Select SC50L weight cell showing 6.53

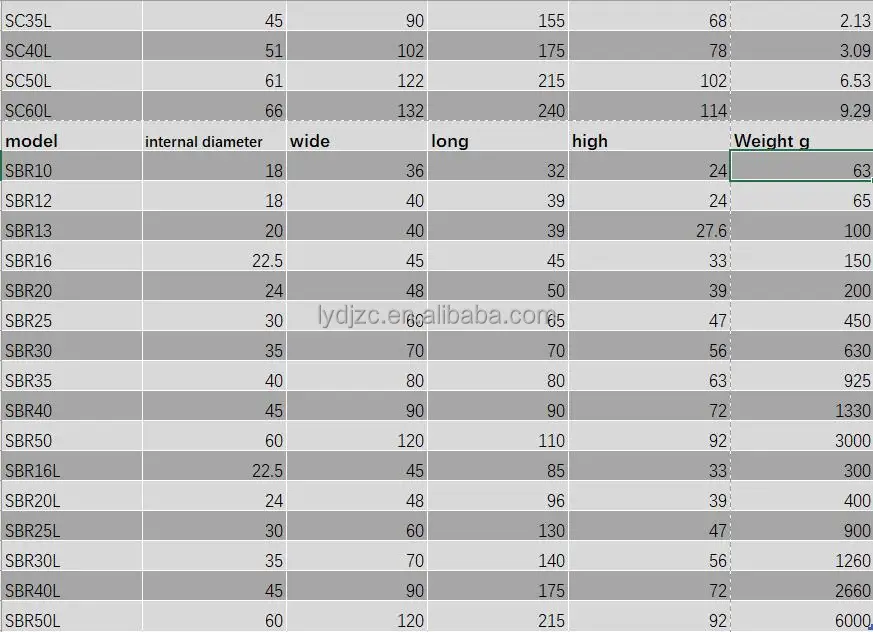tap(800, 80)
